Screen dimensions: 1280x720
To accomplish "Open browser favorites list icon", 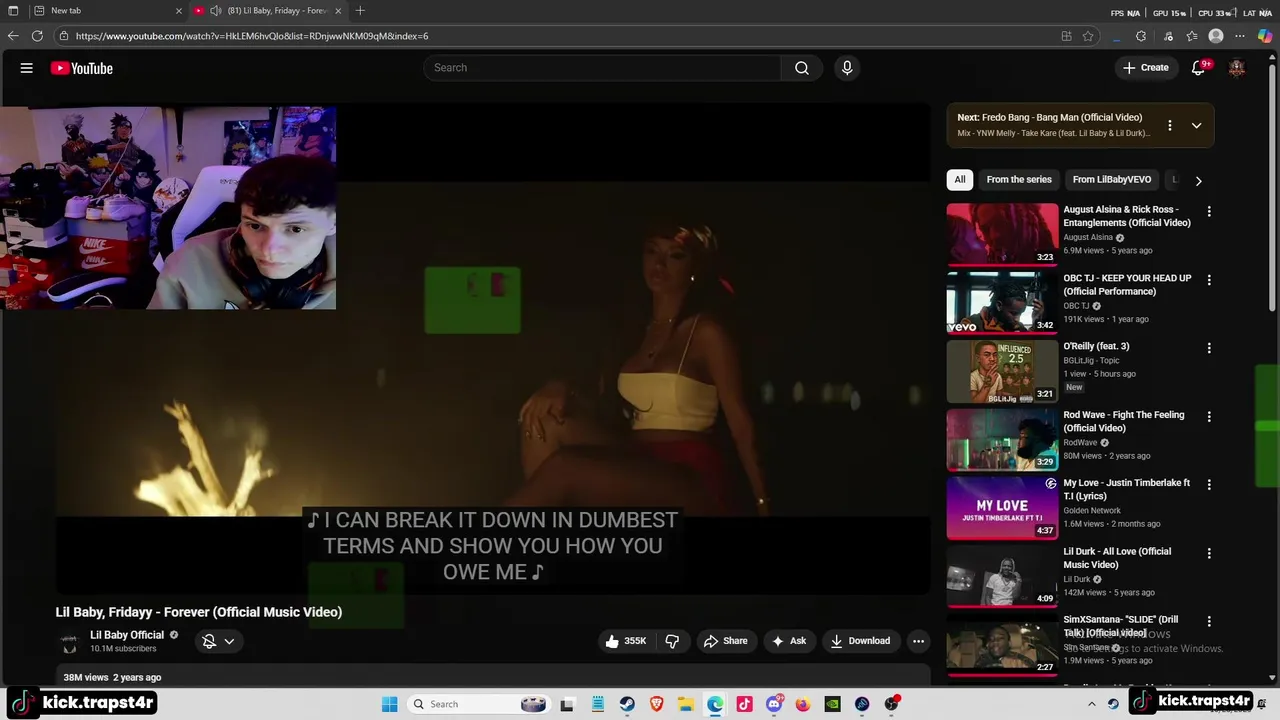I will click(1192, 36).
